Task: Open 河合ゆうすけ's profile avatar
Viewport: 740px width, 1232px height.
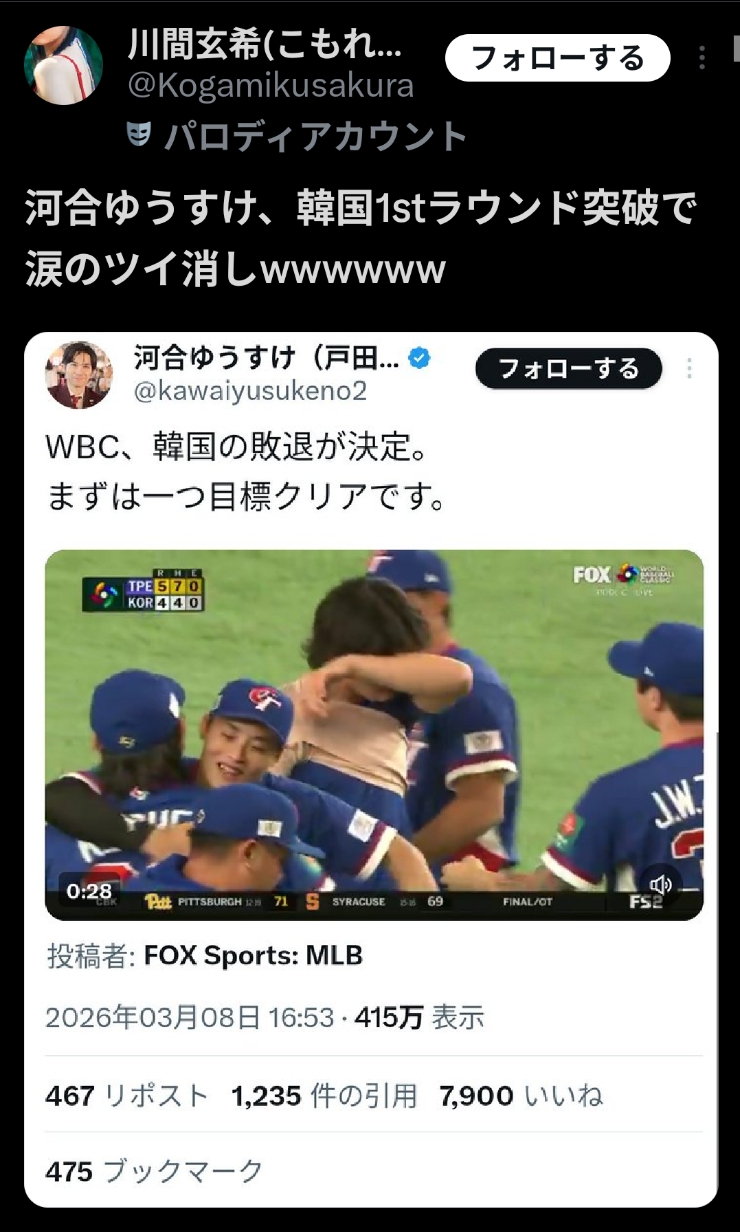Action: 79,375
